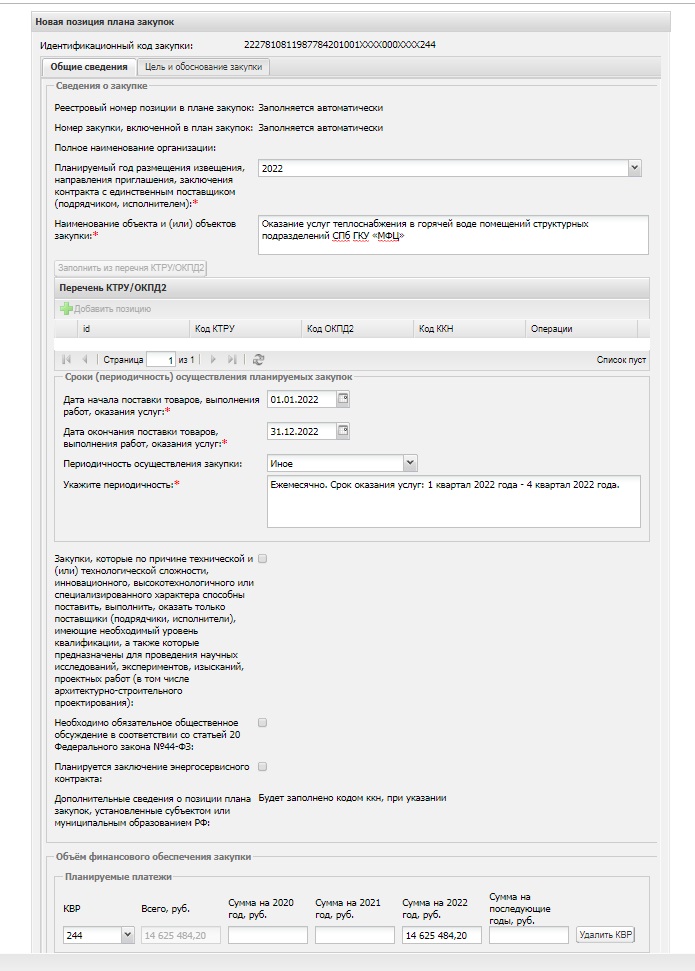Click Список пуст status text

(621, 360)
